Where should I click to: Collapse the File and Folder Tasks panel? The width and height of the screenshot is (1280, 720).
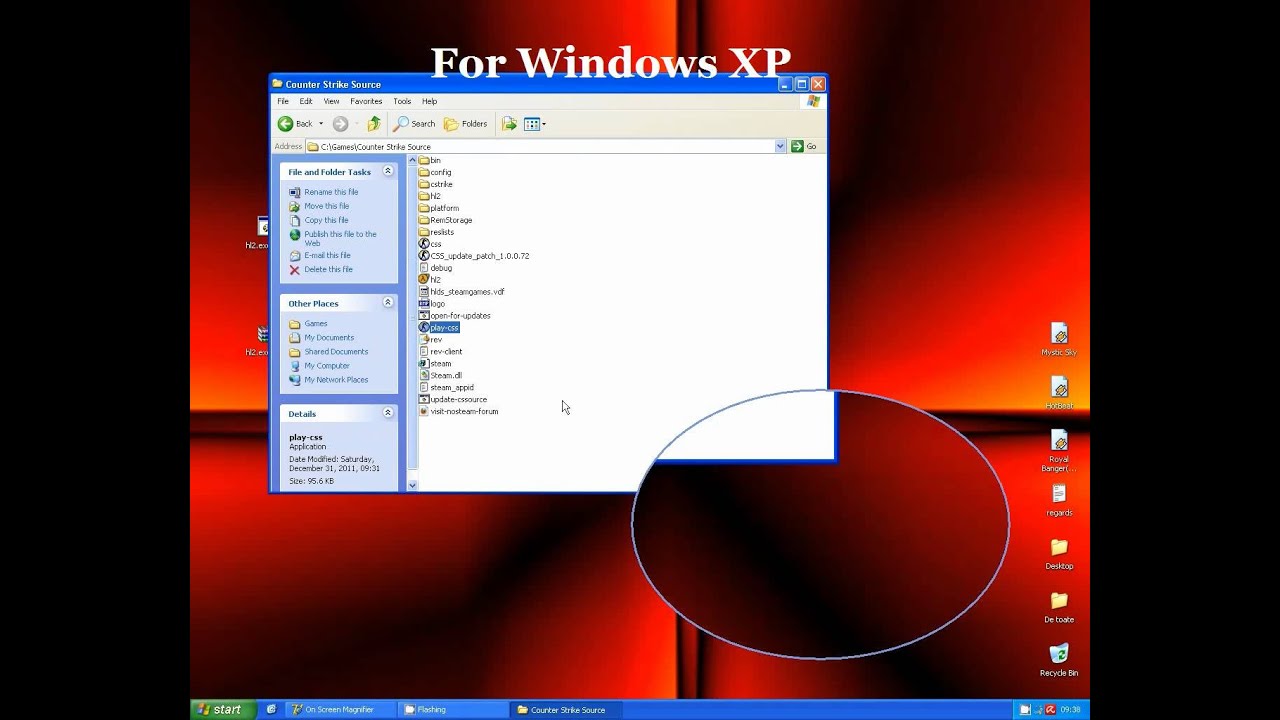point(388,172)
